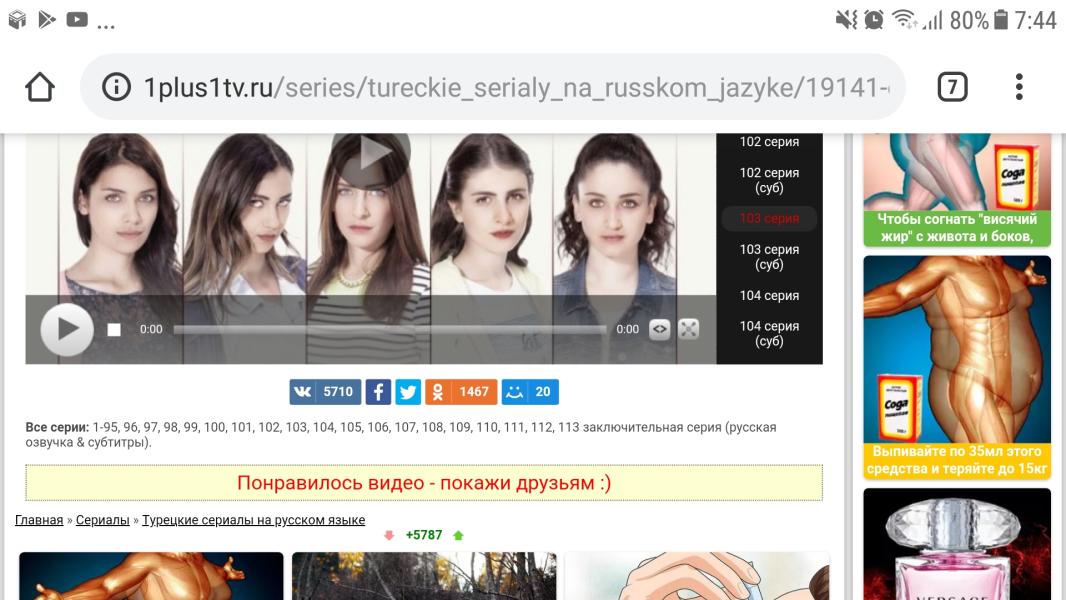Screen dimensions: 1066x600
Task: Click the large play button in the video player
Action: tap(67, 330)
